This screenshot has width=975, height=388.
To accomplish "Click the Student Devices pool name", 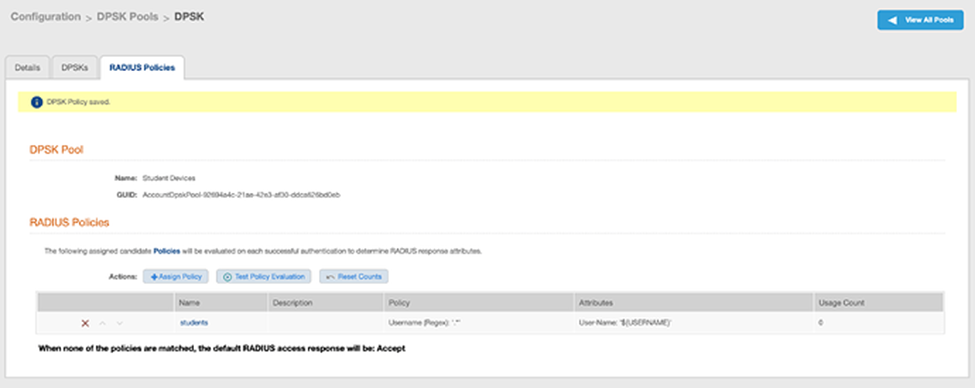I will click(x=169, y=178).
